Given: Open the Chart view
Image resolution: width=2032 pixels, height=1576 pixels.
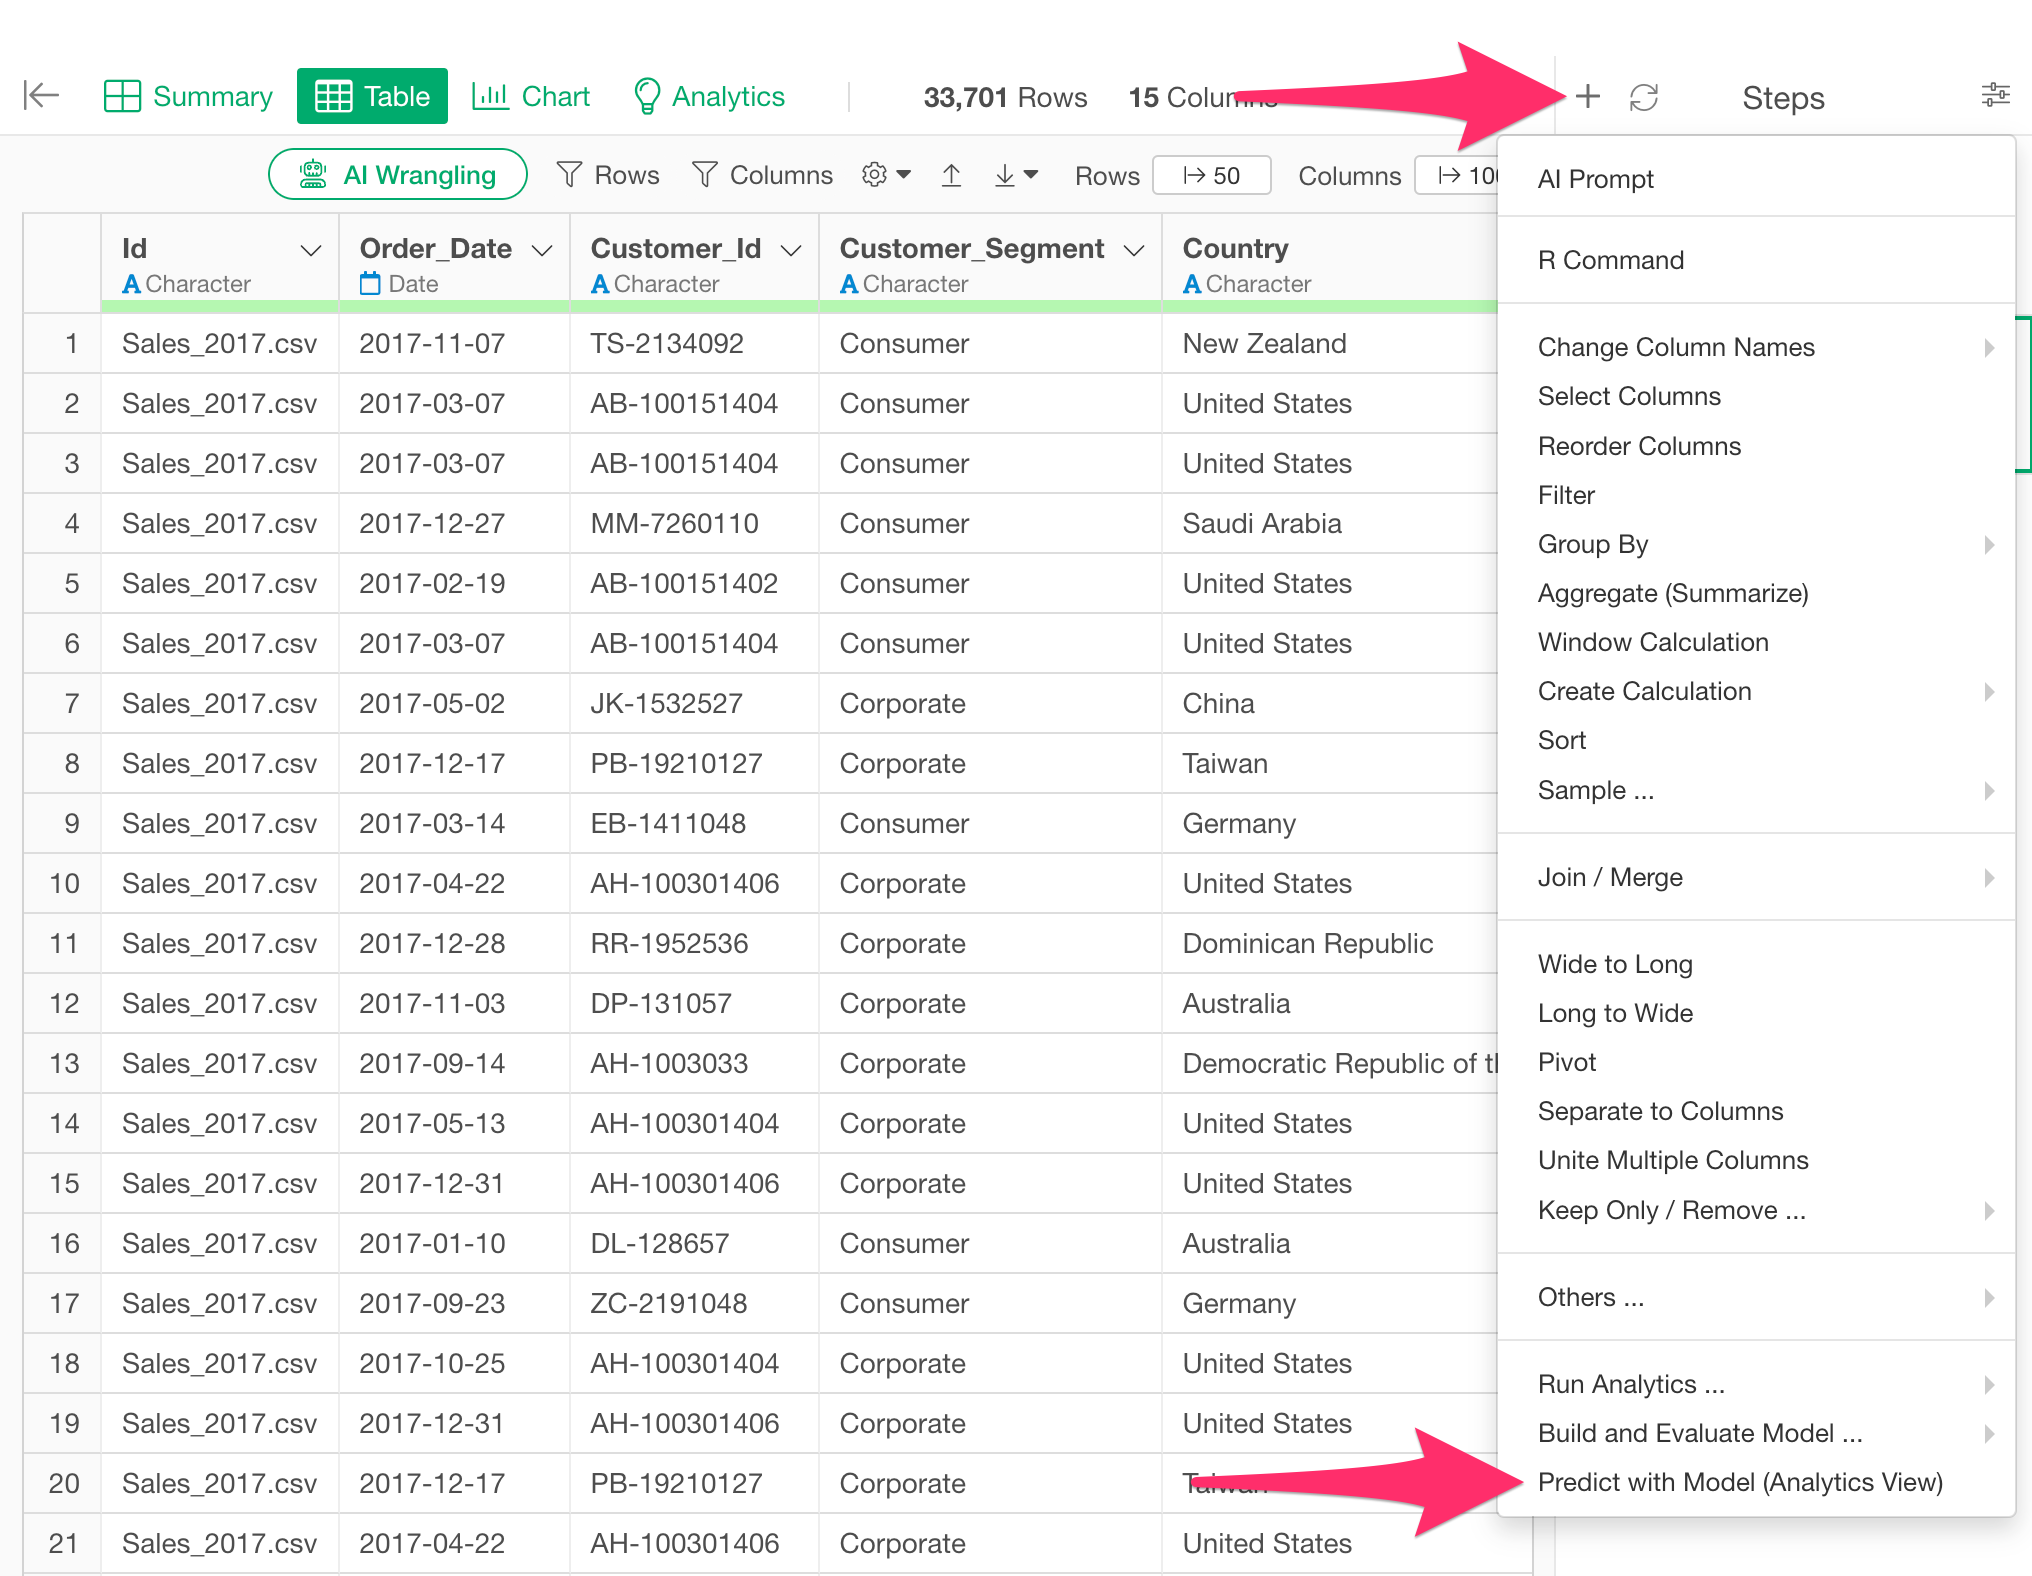Looking at the screenshot, I should pos(531,96).
